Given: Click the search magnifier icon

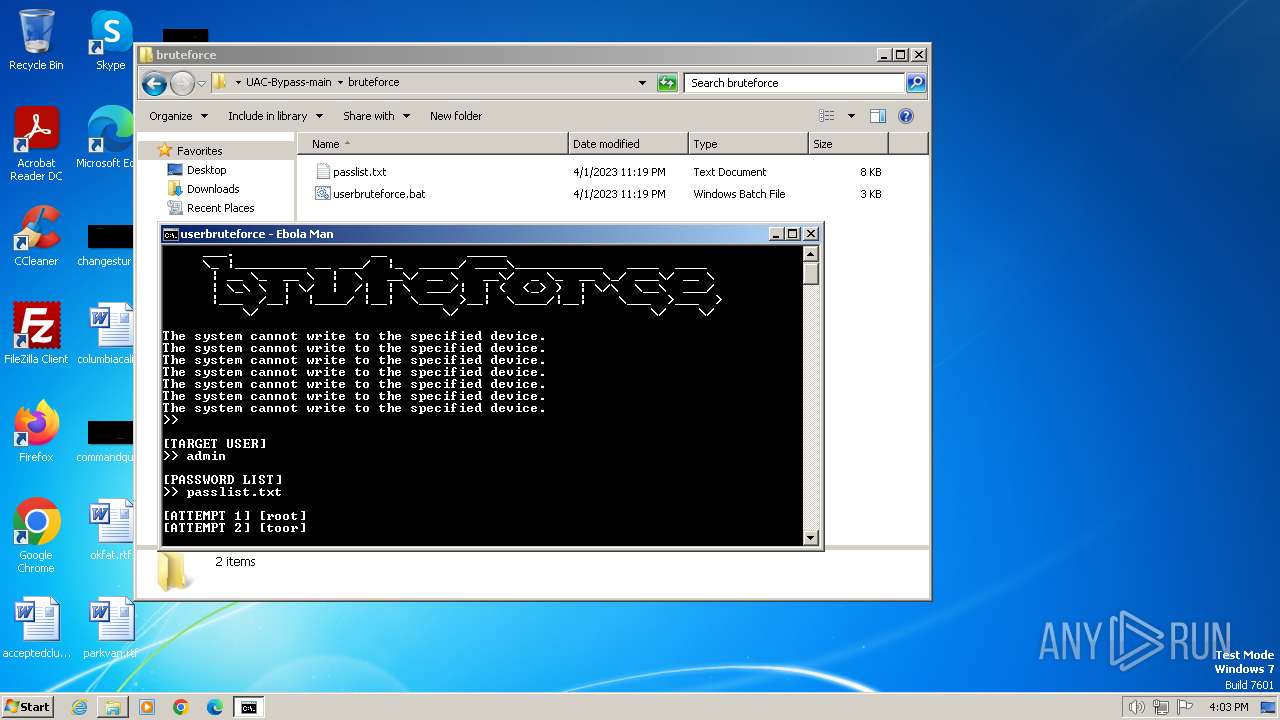Looking at the screenshot, I should 915,83.
